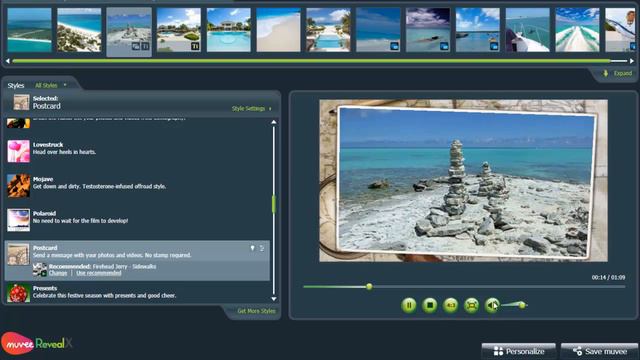
Task: Click the preview video of stacked stones
Action: click(463, 180)
